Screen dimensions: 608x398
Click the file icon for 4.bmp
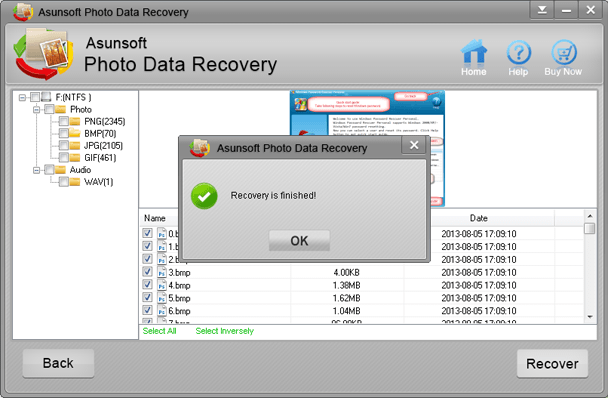click(162, 285)
